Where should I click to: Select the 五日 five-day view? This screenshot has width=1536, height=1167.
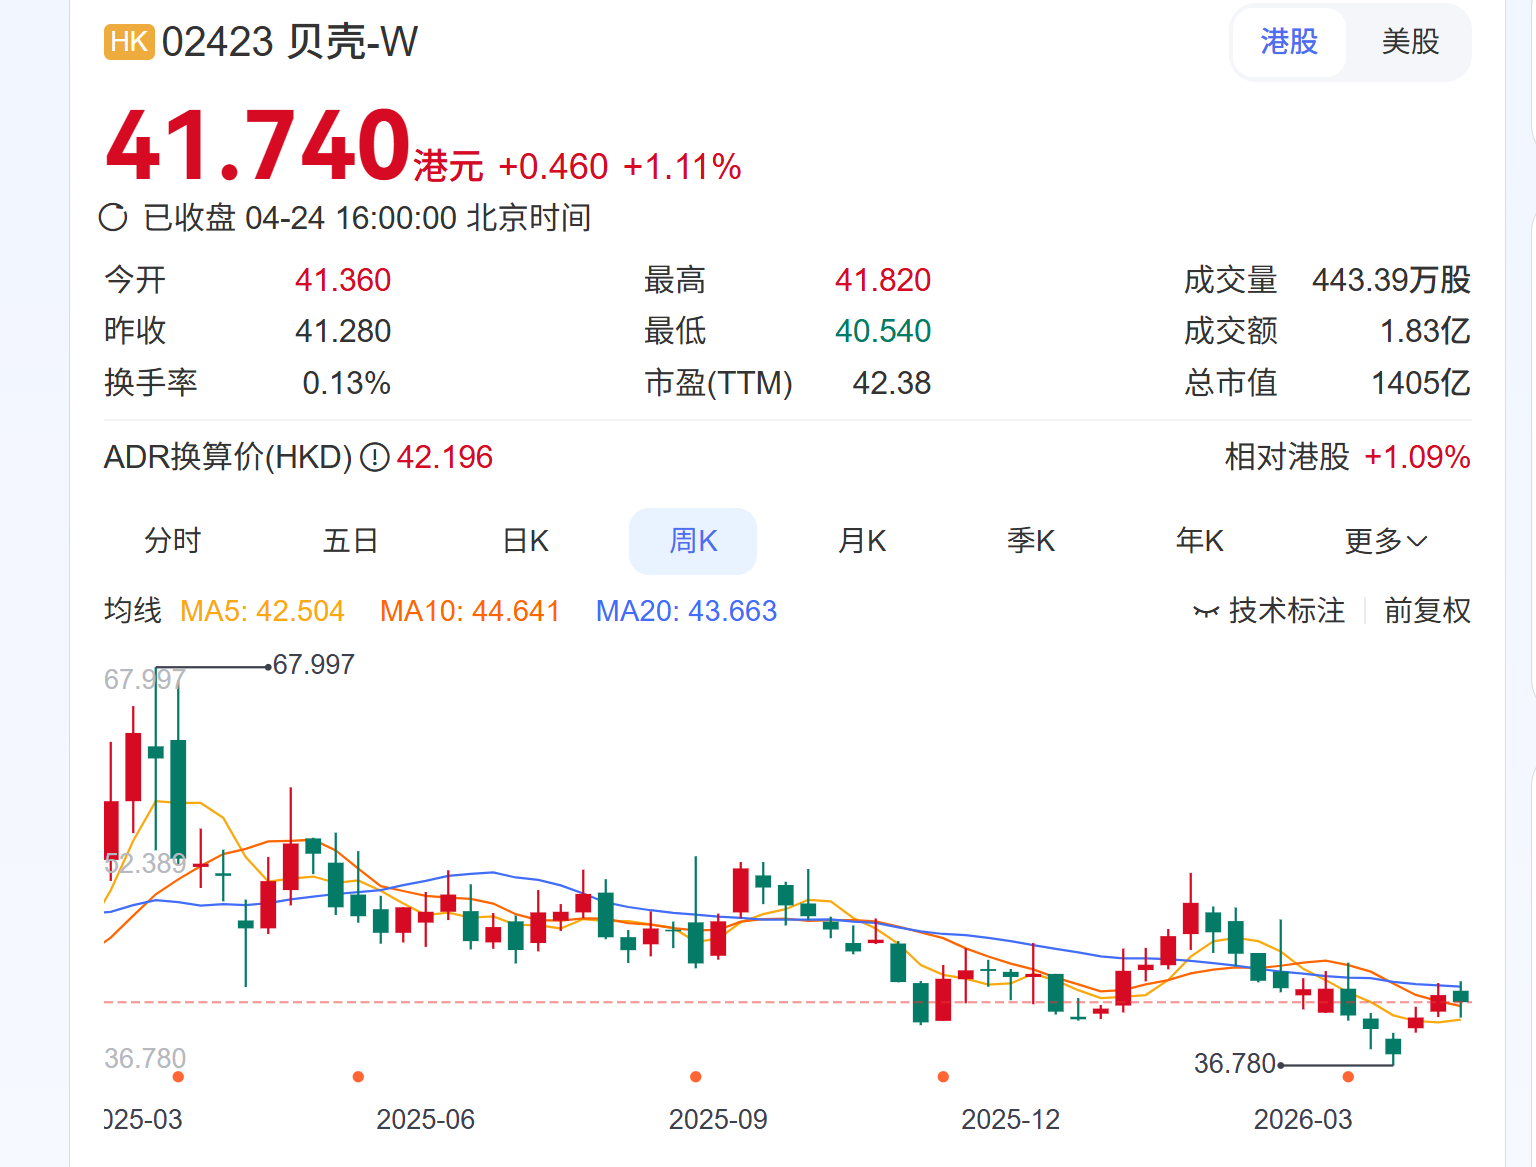pos(349,540)
